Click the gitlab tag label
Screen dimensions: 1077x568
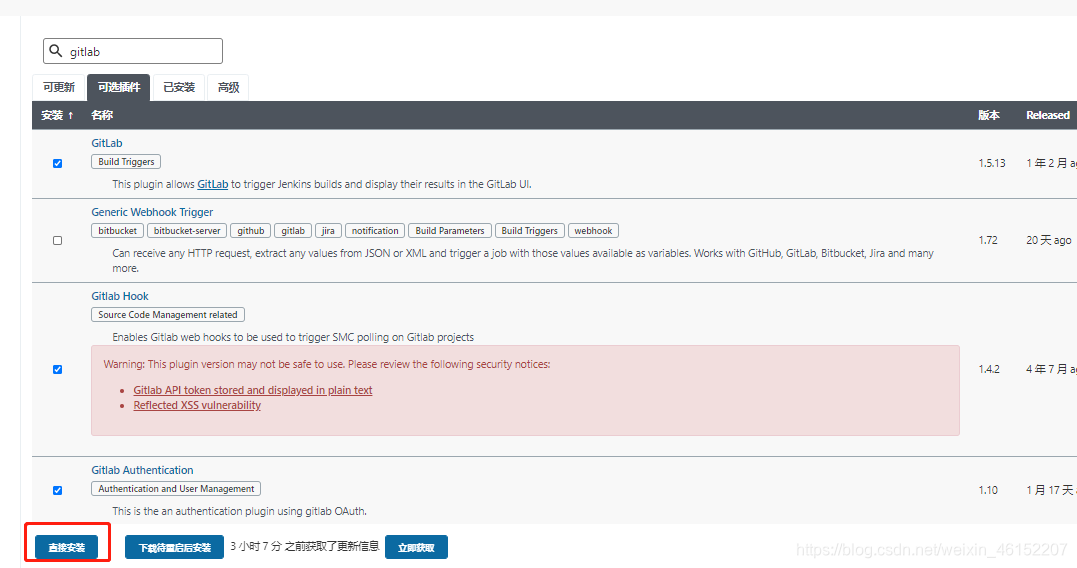tap(293, 231)
